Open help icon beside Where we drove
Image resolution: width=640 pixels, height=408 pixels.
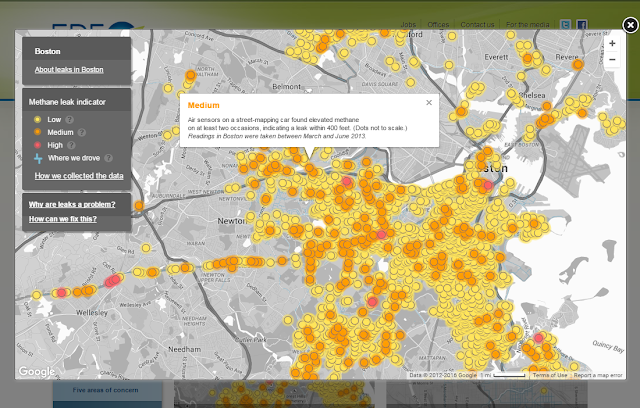[108, 158]
